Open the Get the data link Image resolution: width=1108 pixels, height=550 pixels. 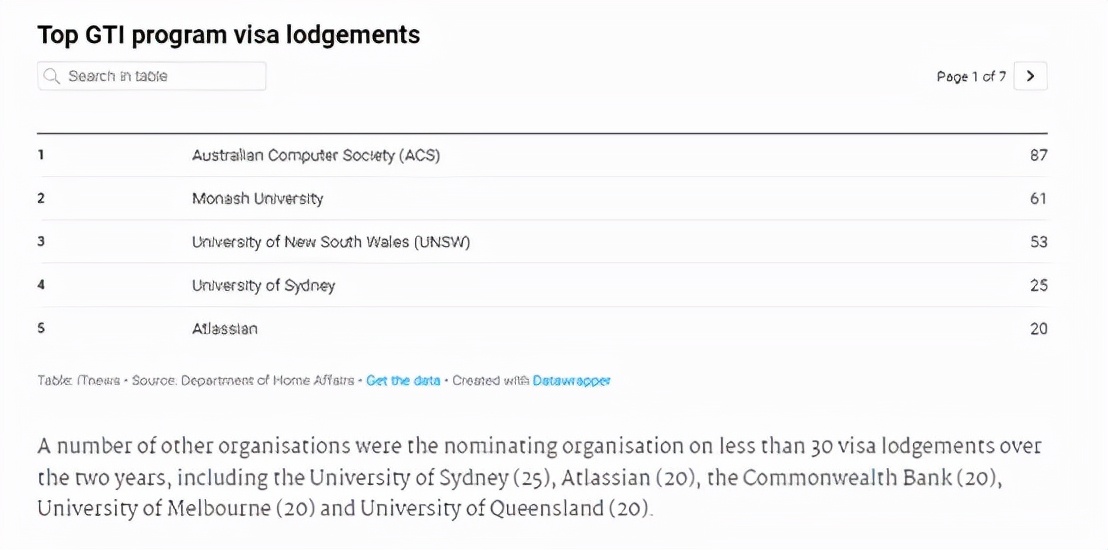pyautogui.click(x=403, y=380)
